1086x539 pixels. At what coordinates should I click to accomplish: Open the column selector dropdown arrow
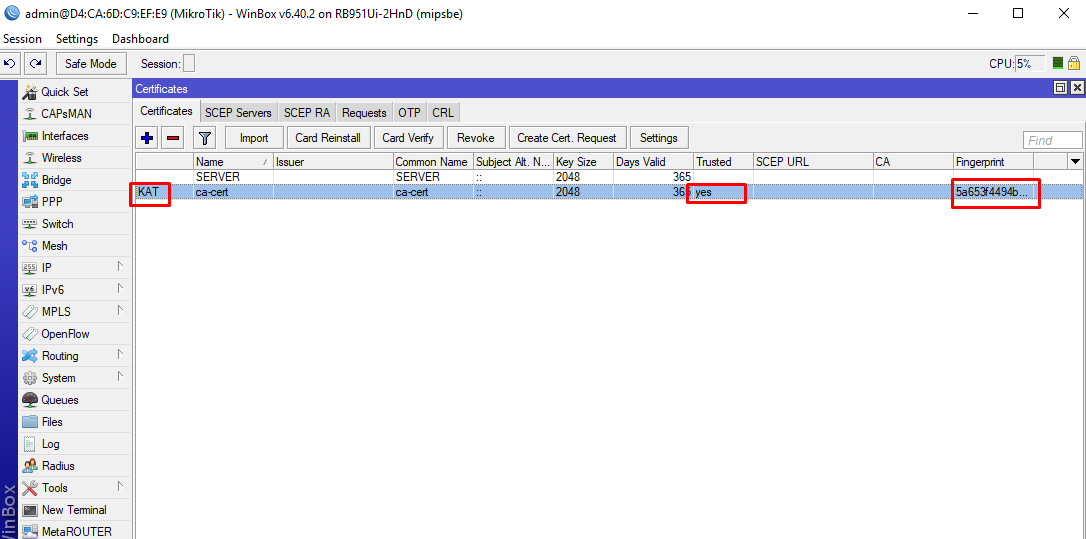1075,161
